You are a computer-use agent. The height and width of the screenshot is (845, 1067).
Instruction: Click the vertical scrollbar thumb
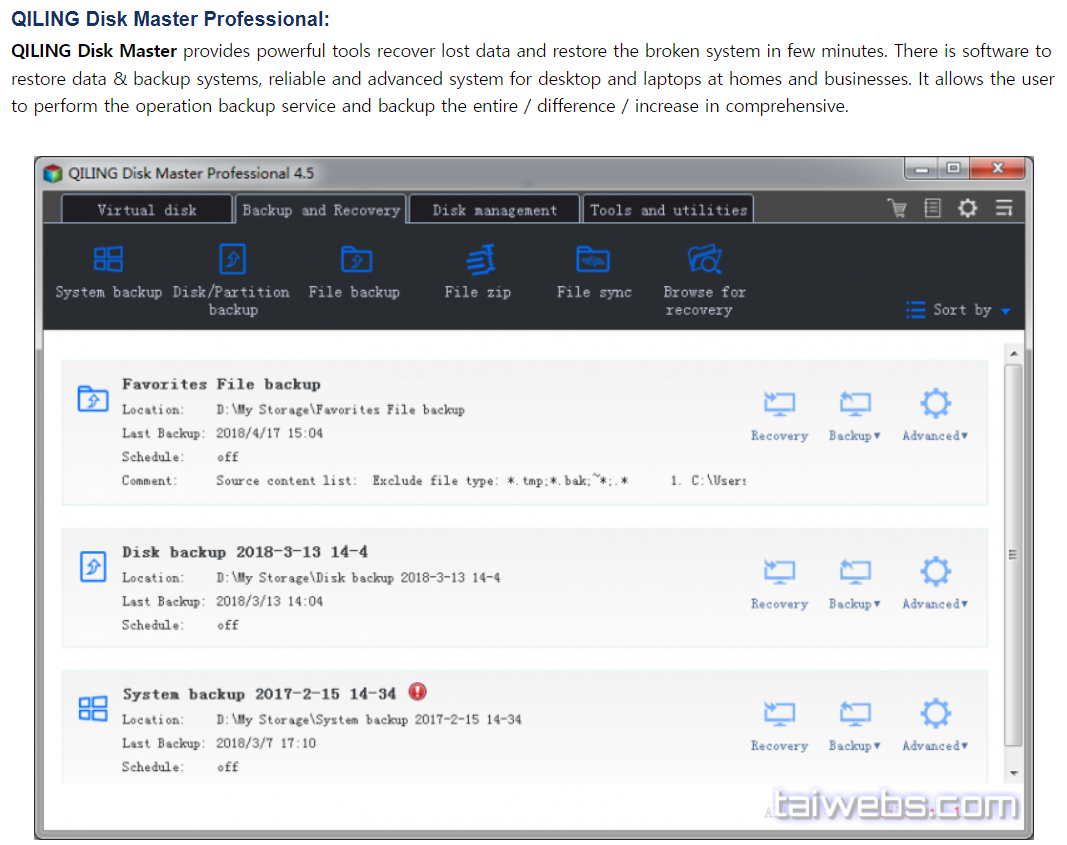[1013, 555]
